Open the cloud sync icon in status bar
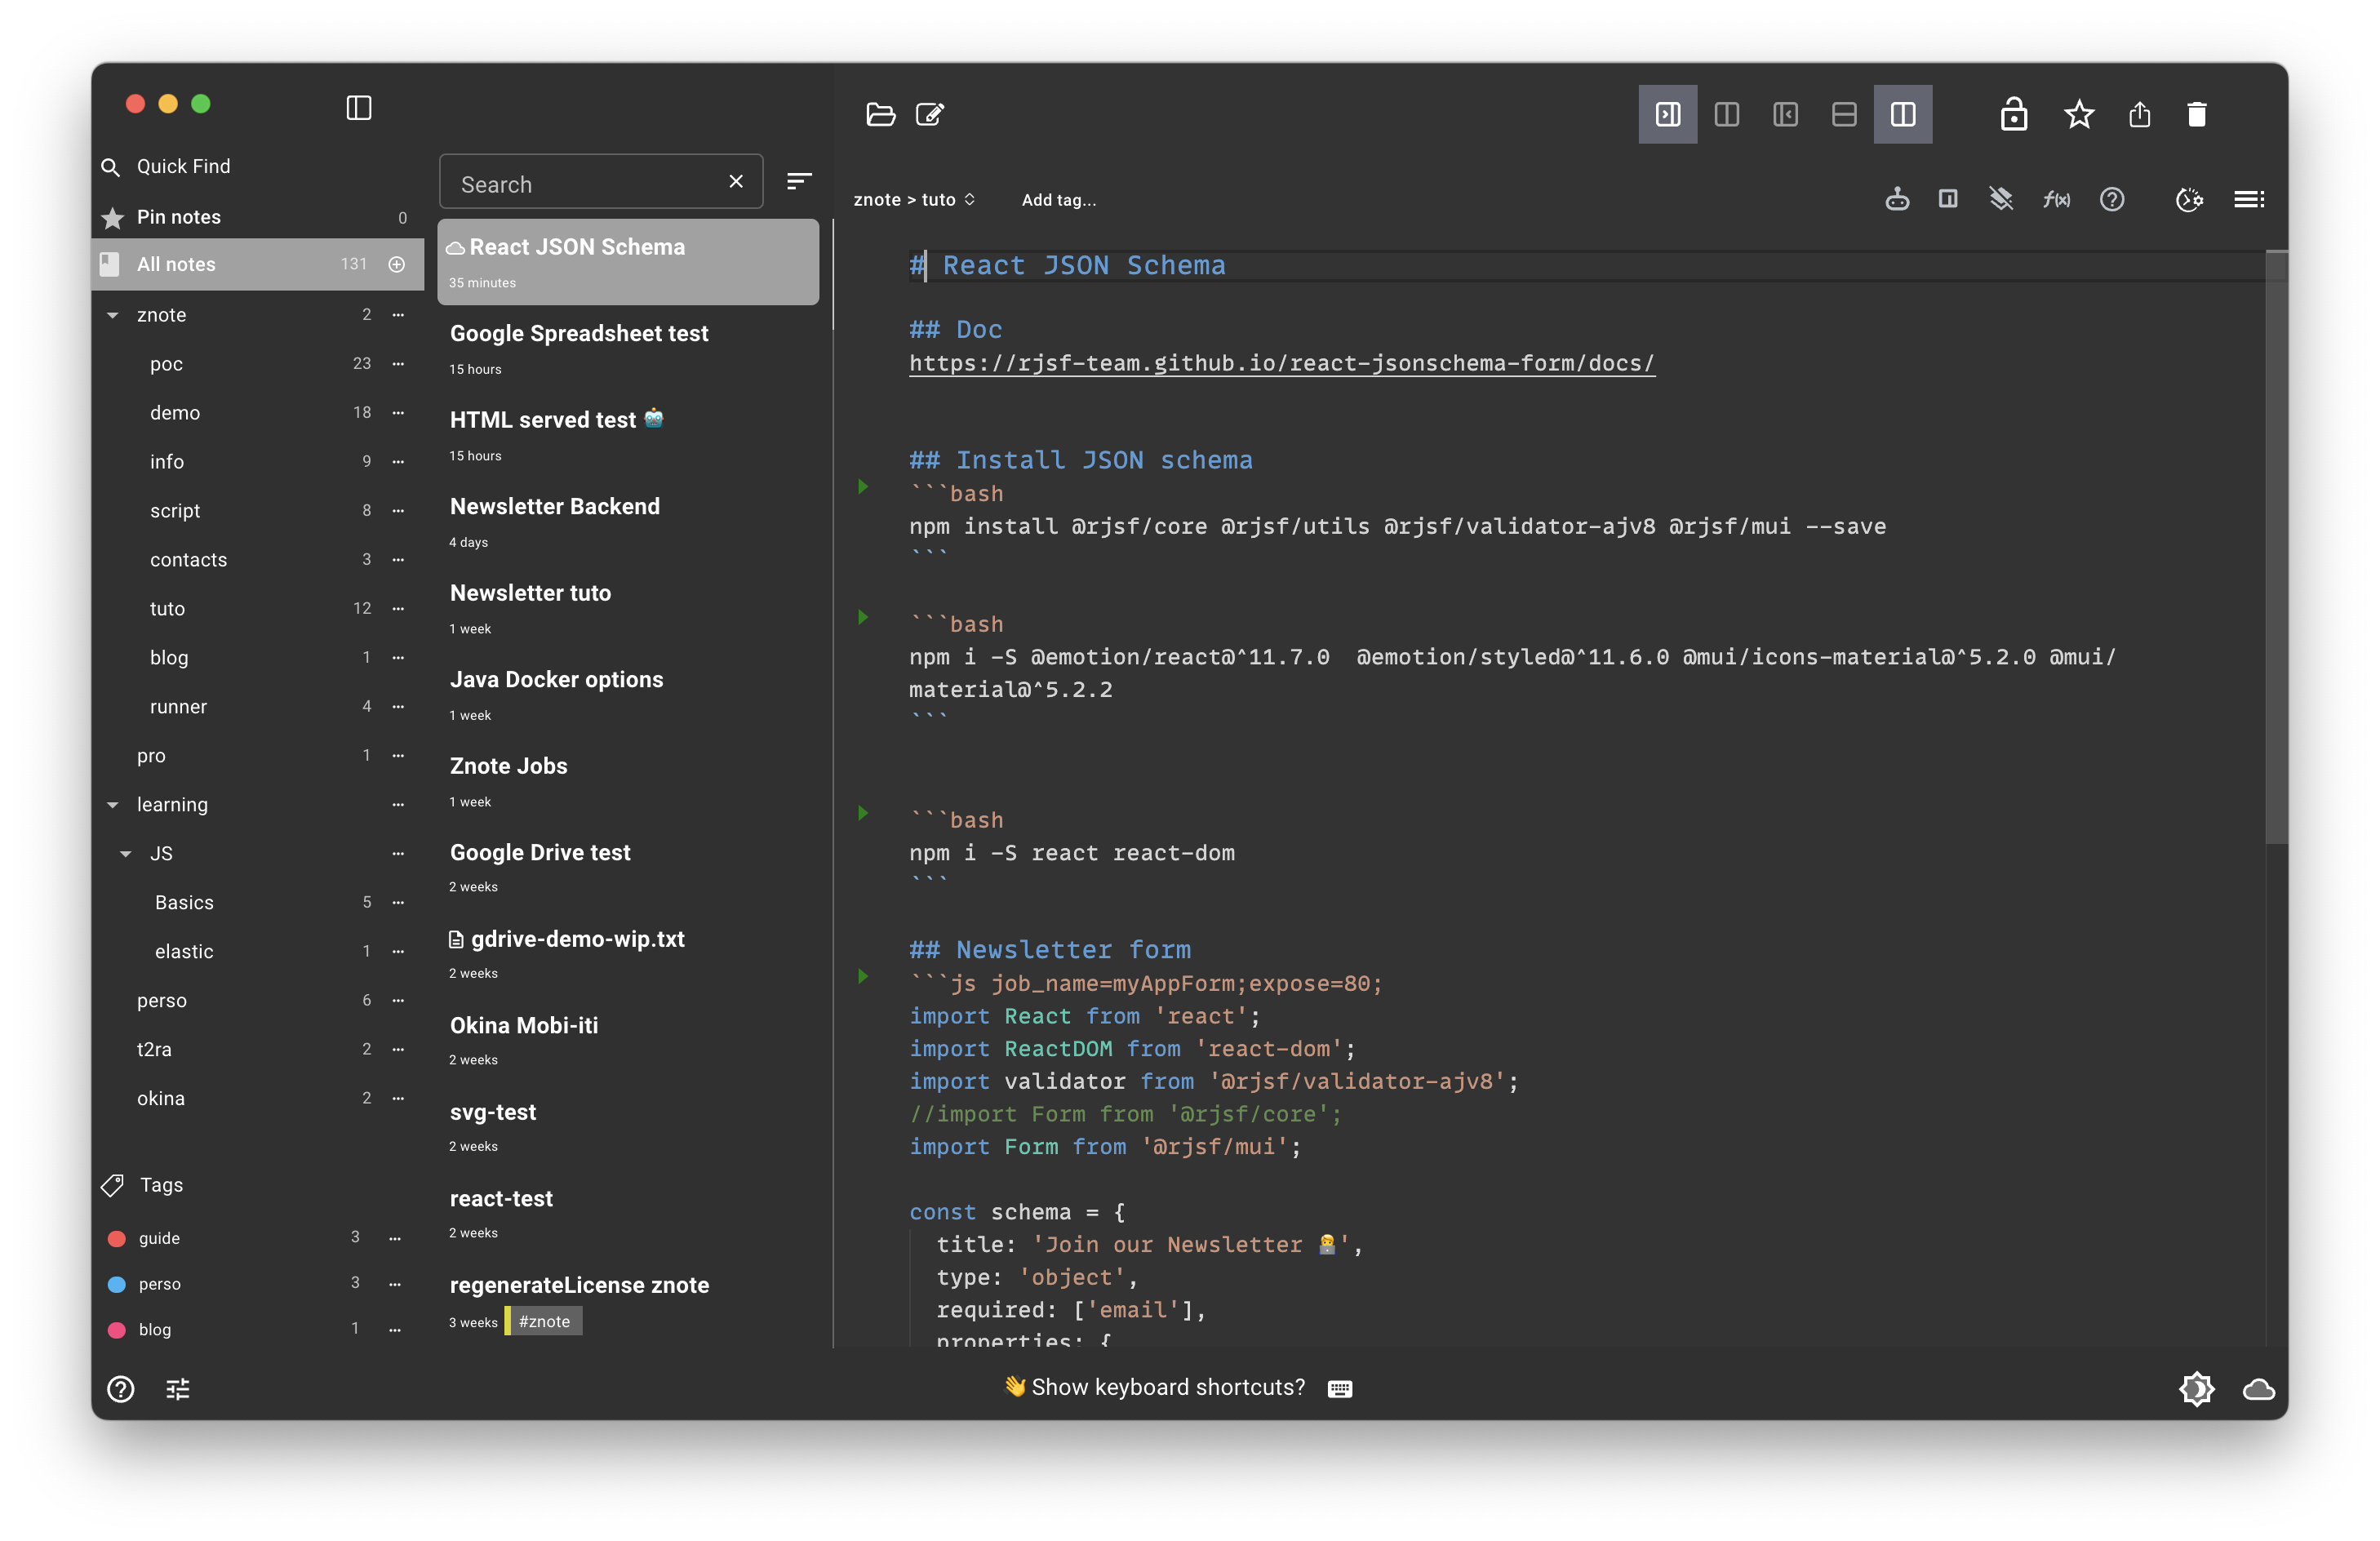 point(2259,1388)
